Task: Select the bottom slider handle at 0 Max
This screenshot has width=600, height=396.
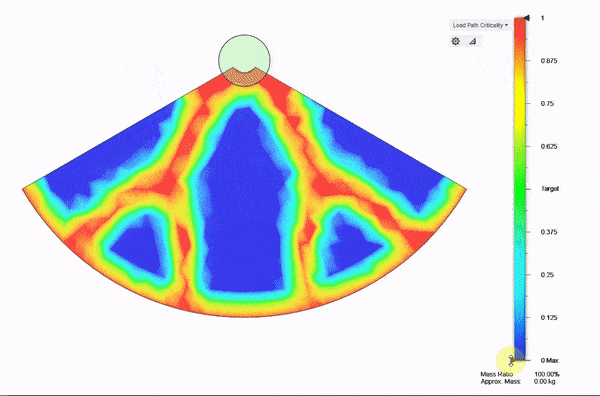Action: pyautogui.click(x=511, y=360)
